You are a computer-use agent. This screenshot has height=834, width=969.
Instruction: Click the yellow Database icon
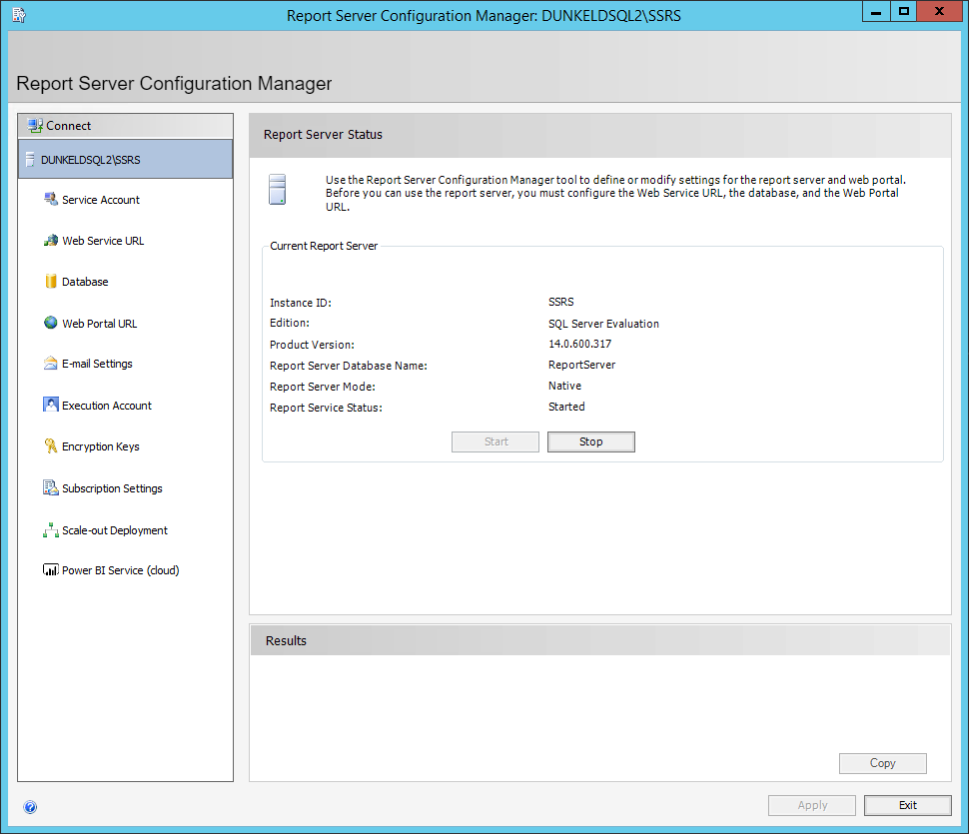51,281
